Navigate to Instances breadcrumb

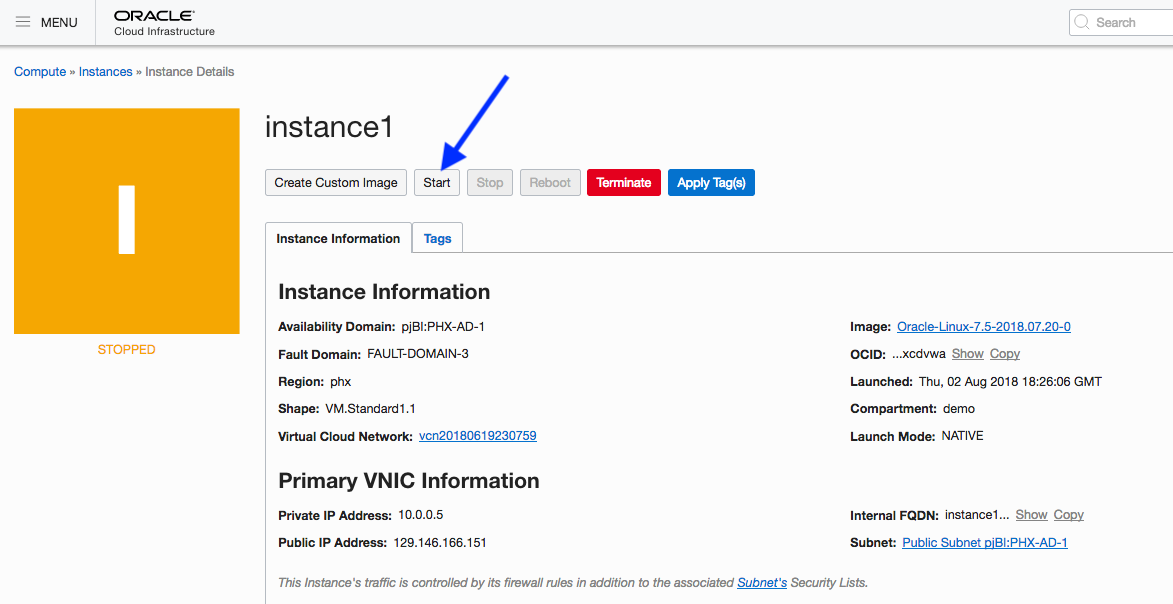tap(105, 72)
